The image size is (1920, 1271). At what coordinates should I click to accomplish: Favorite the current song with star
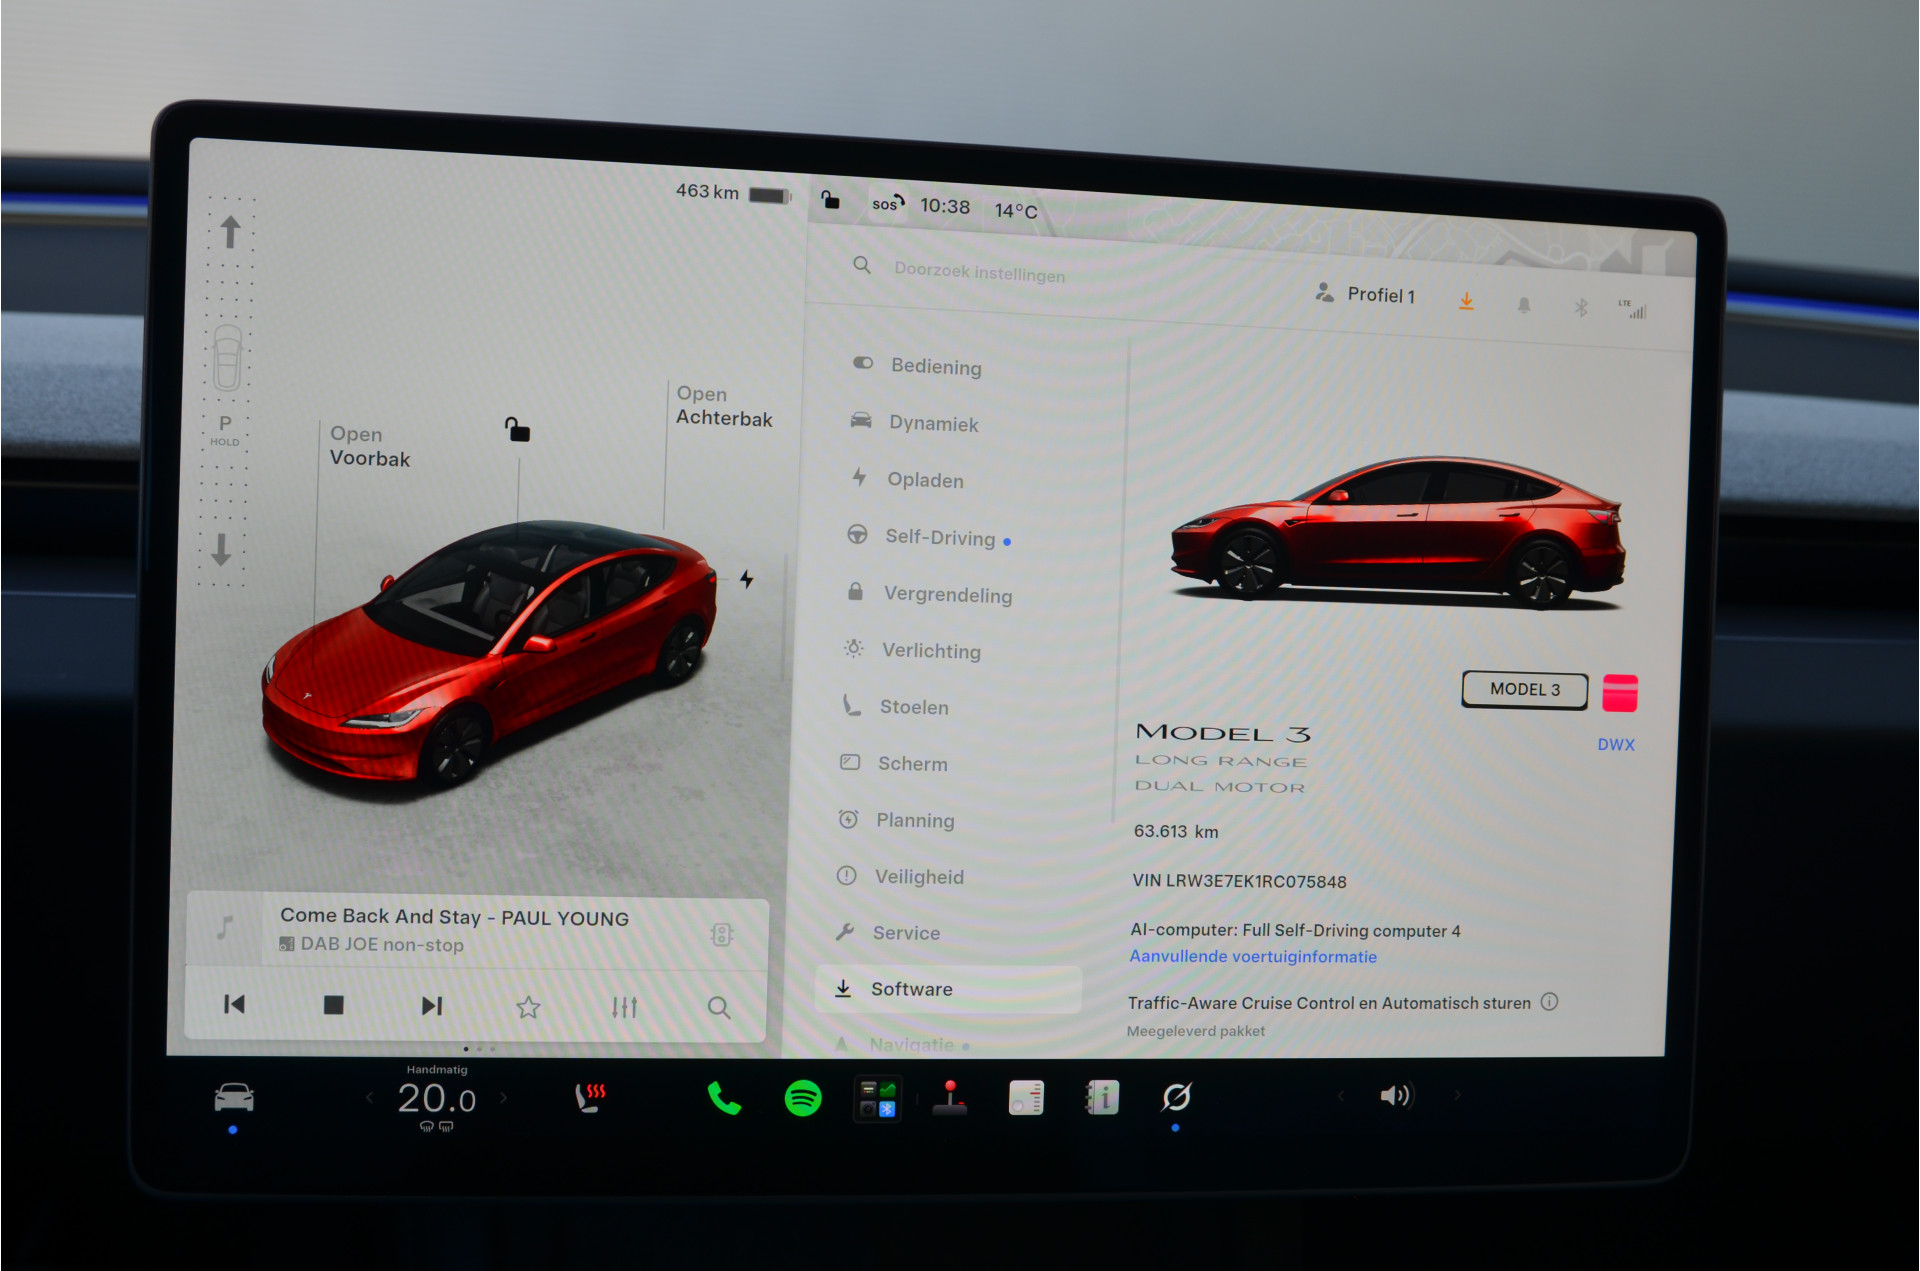point(528,1007)
